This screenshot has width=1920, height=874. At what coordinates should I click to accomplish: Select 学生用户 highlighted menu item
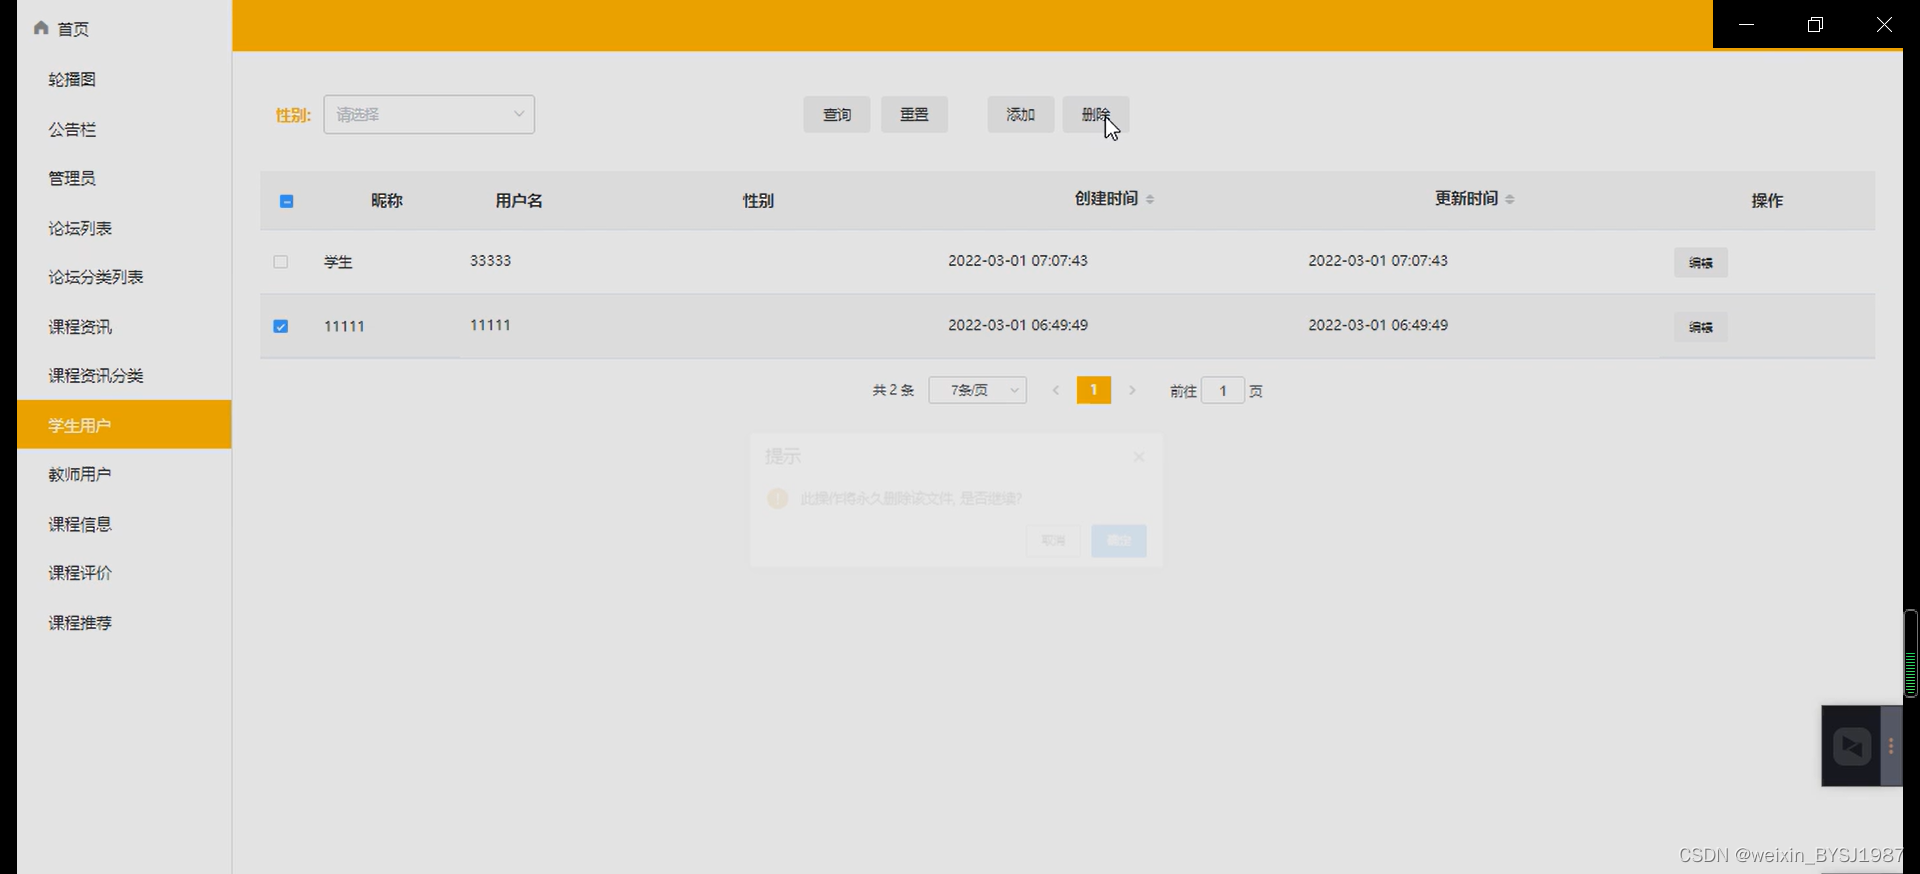click(124, 425)
